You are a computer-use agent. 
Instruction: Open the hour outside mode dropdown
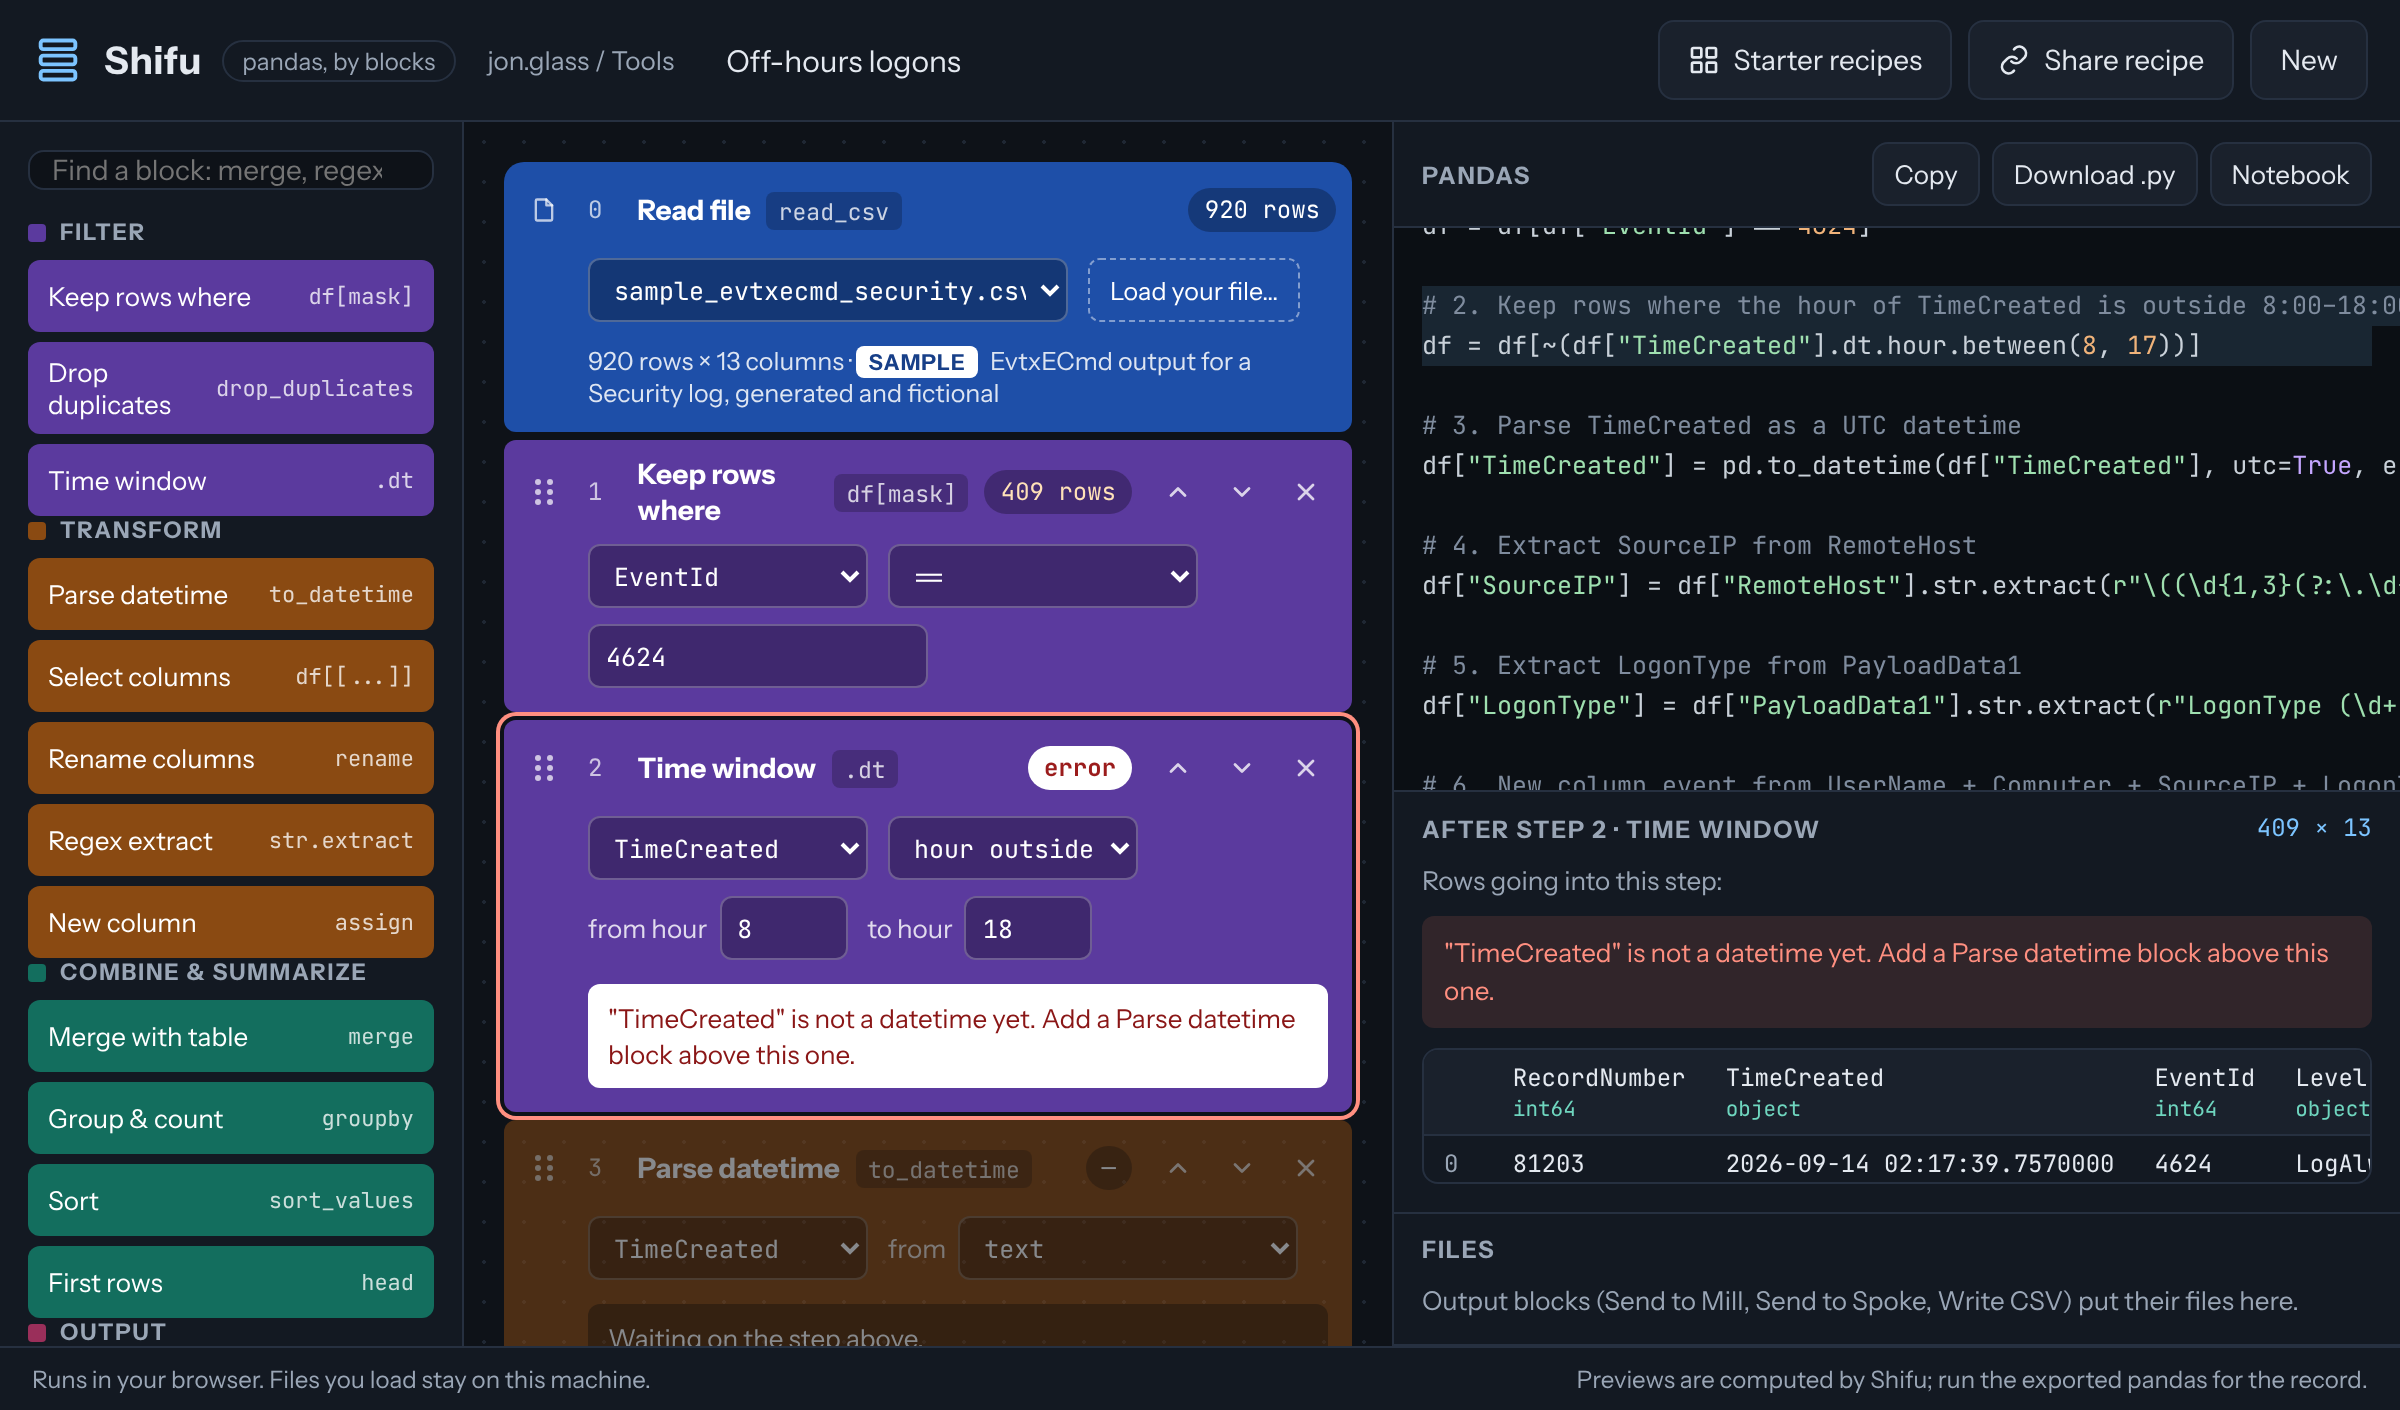[x=1012, y=849]
